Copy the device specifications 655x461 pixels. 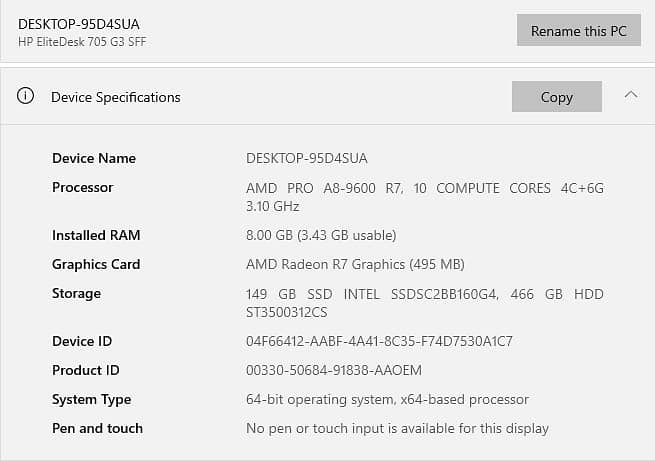(557, 96)
